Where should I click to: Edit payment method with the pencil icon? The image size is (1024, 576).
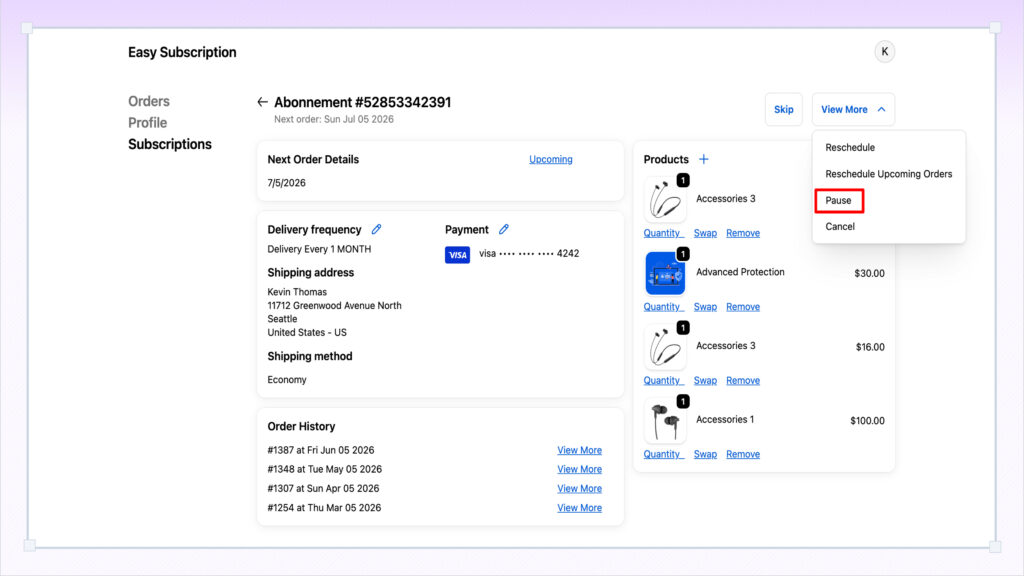504,229
